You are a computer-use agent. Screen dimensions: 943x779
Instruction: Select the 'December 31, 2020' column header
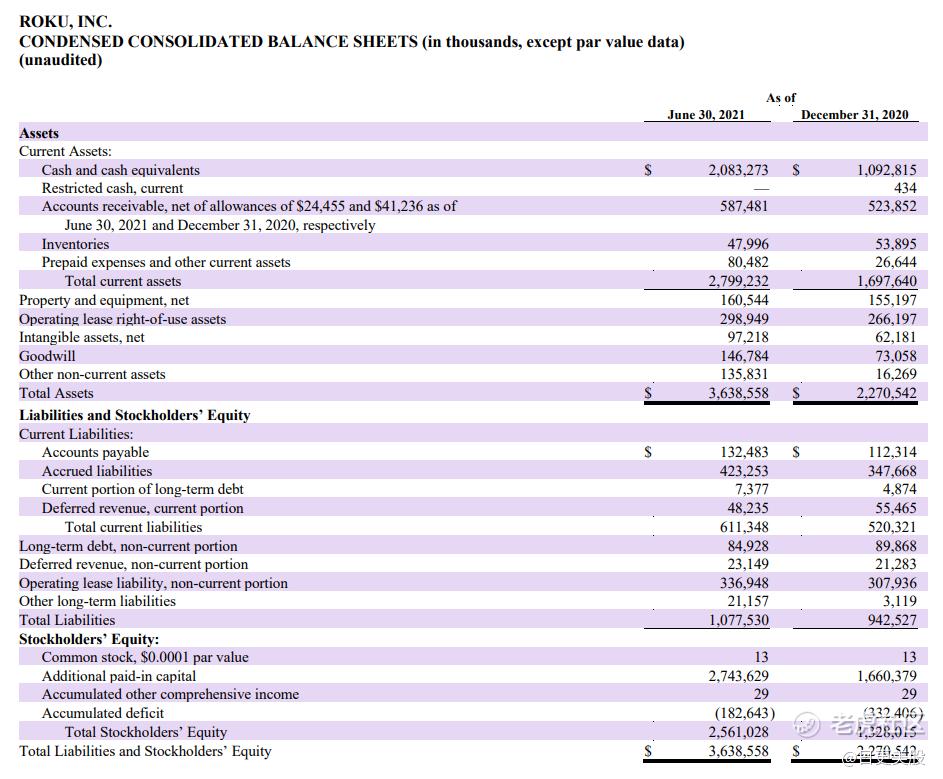[x=855, y=114]
